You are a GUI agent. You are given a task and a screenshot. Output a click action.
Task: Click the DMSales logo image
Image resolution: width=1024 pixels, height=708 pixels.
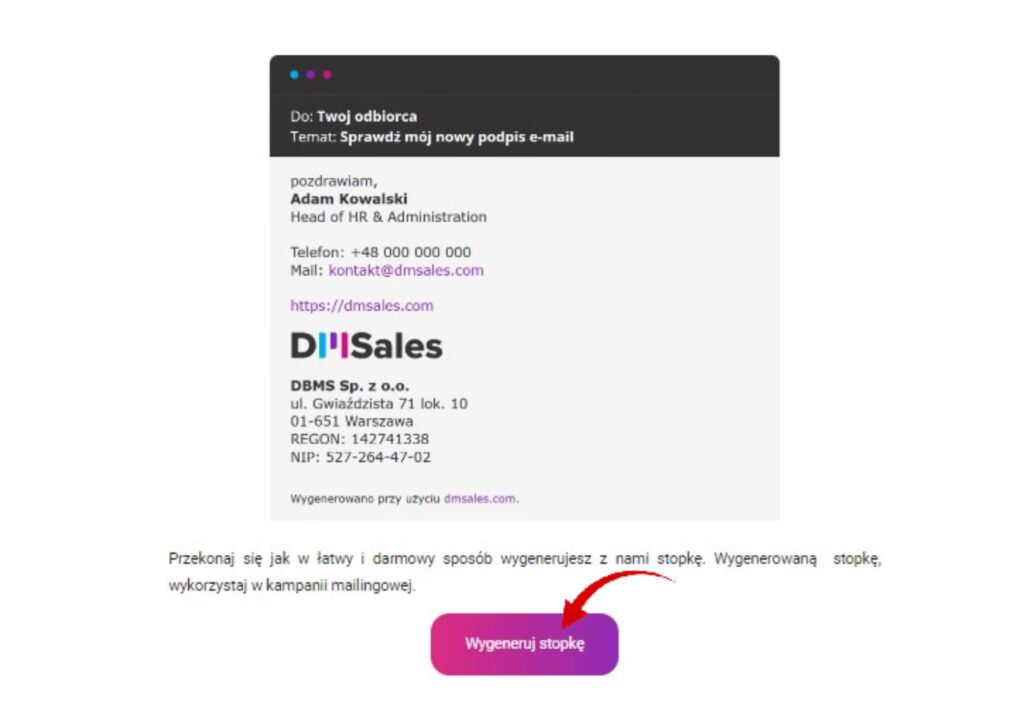click(x=366, y=346)
